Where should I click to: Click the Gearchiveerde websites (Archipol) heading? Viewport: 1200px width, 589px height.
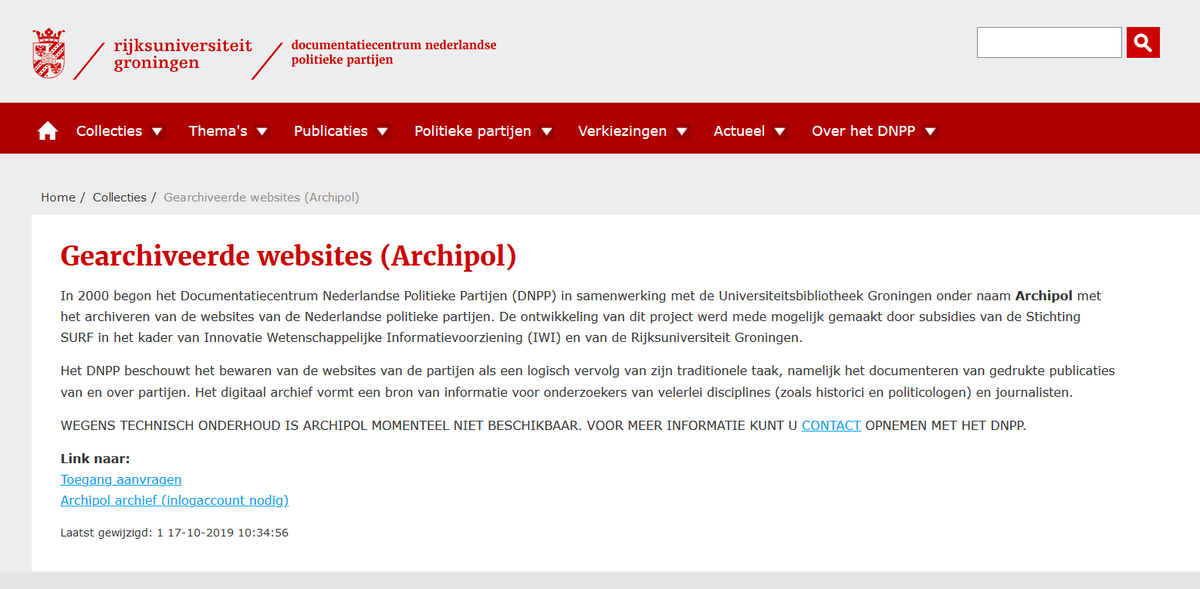point(288,256)
